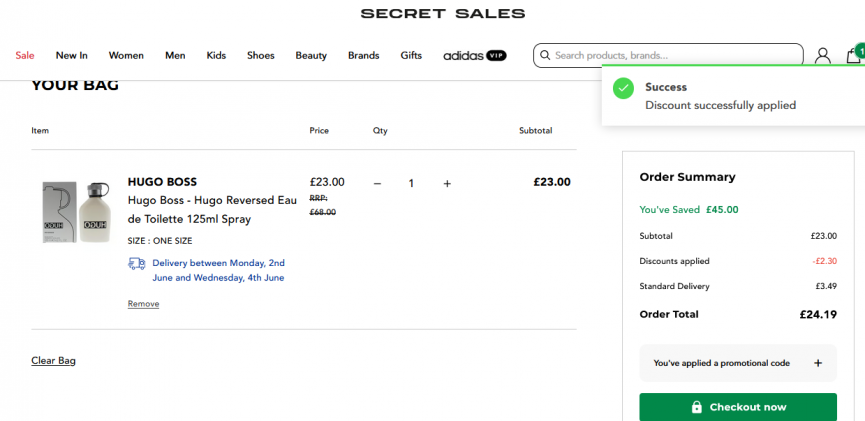Open the Sale menu item
The height and width of the screenshot is (421, 865).
pos(25,56)
